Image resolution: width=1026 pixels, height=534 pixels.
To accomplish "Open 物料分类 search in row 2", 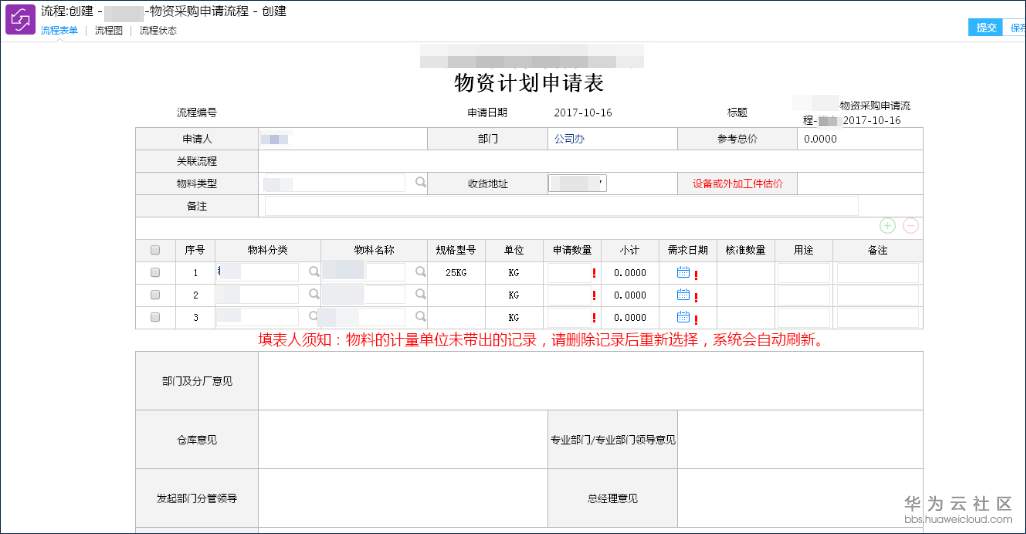I will (x=314, y=294).
